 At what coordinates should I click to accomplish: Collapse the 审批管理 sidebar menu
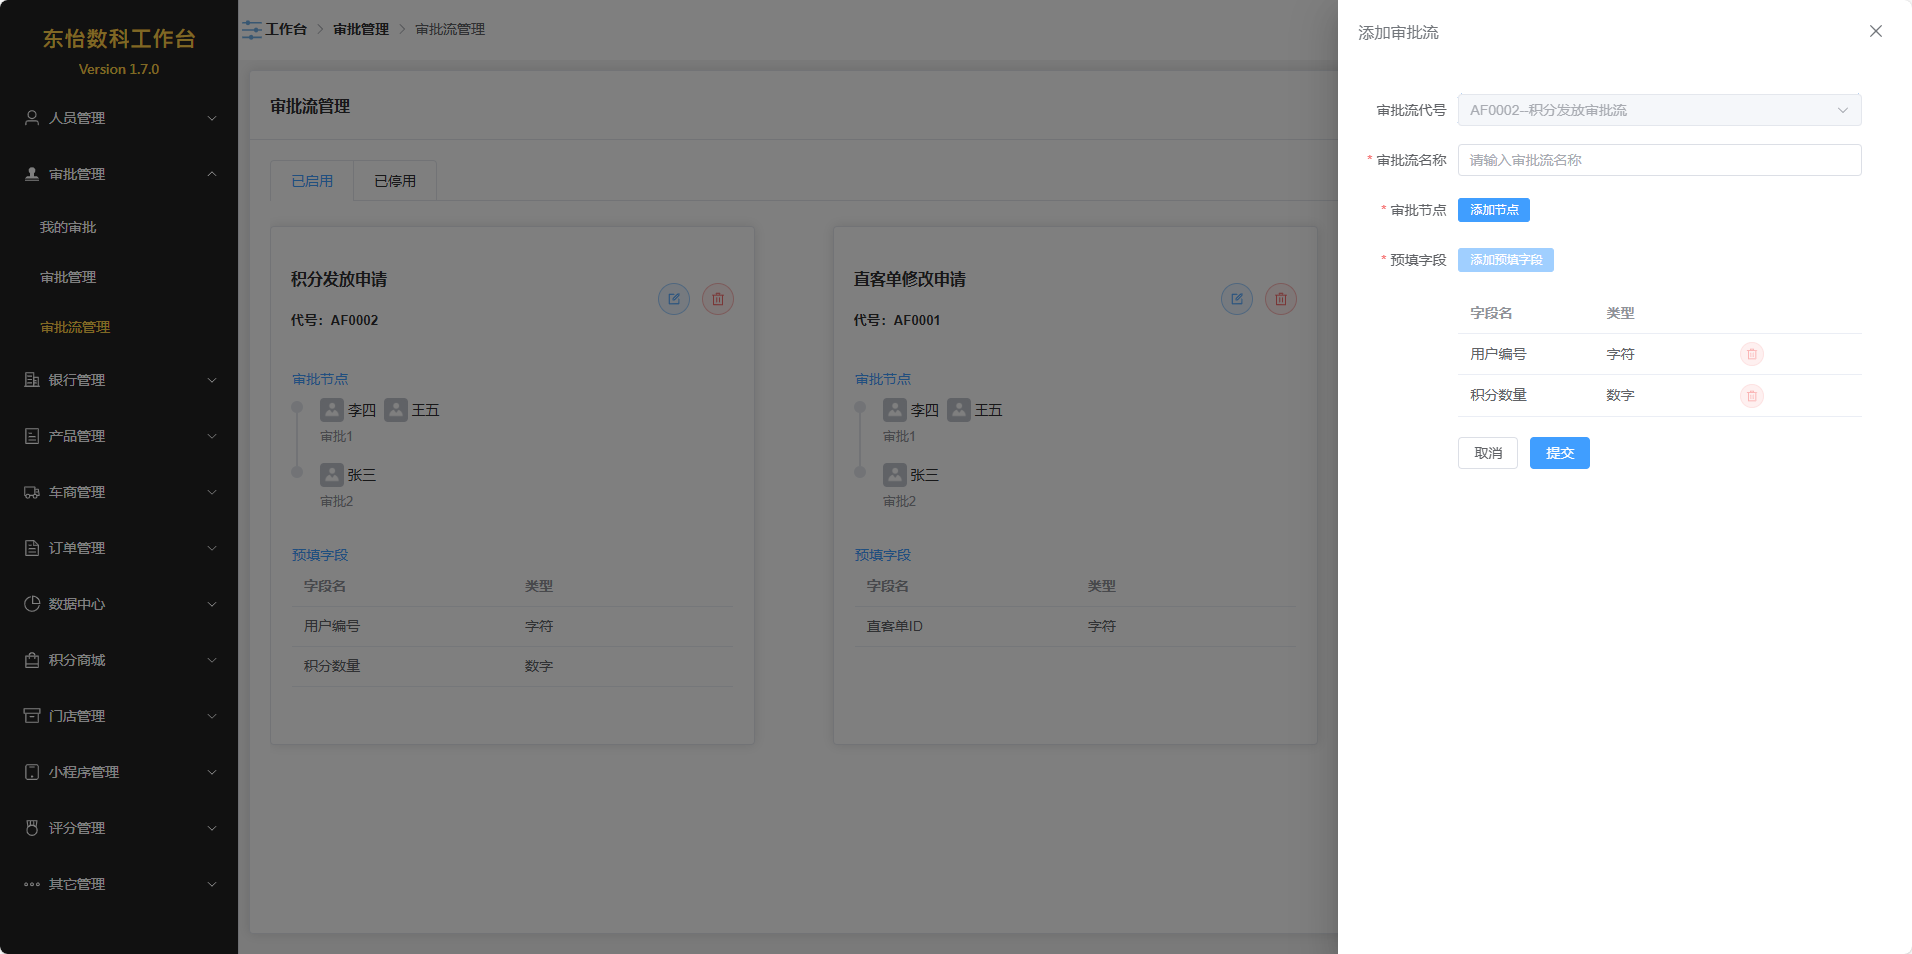tap(119, 174)
